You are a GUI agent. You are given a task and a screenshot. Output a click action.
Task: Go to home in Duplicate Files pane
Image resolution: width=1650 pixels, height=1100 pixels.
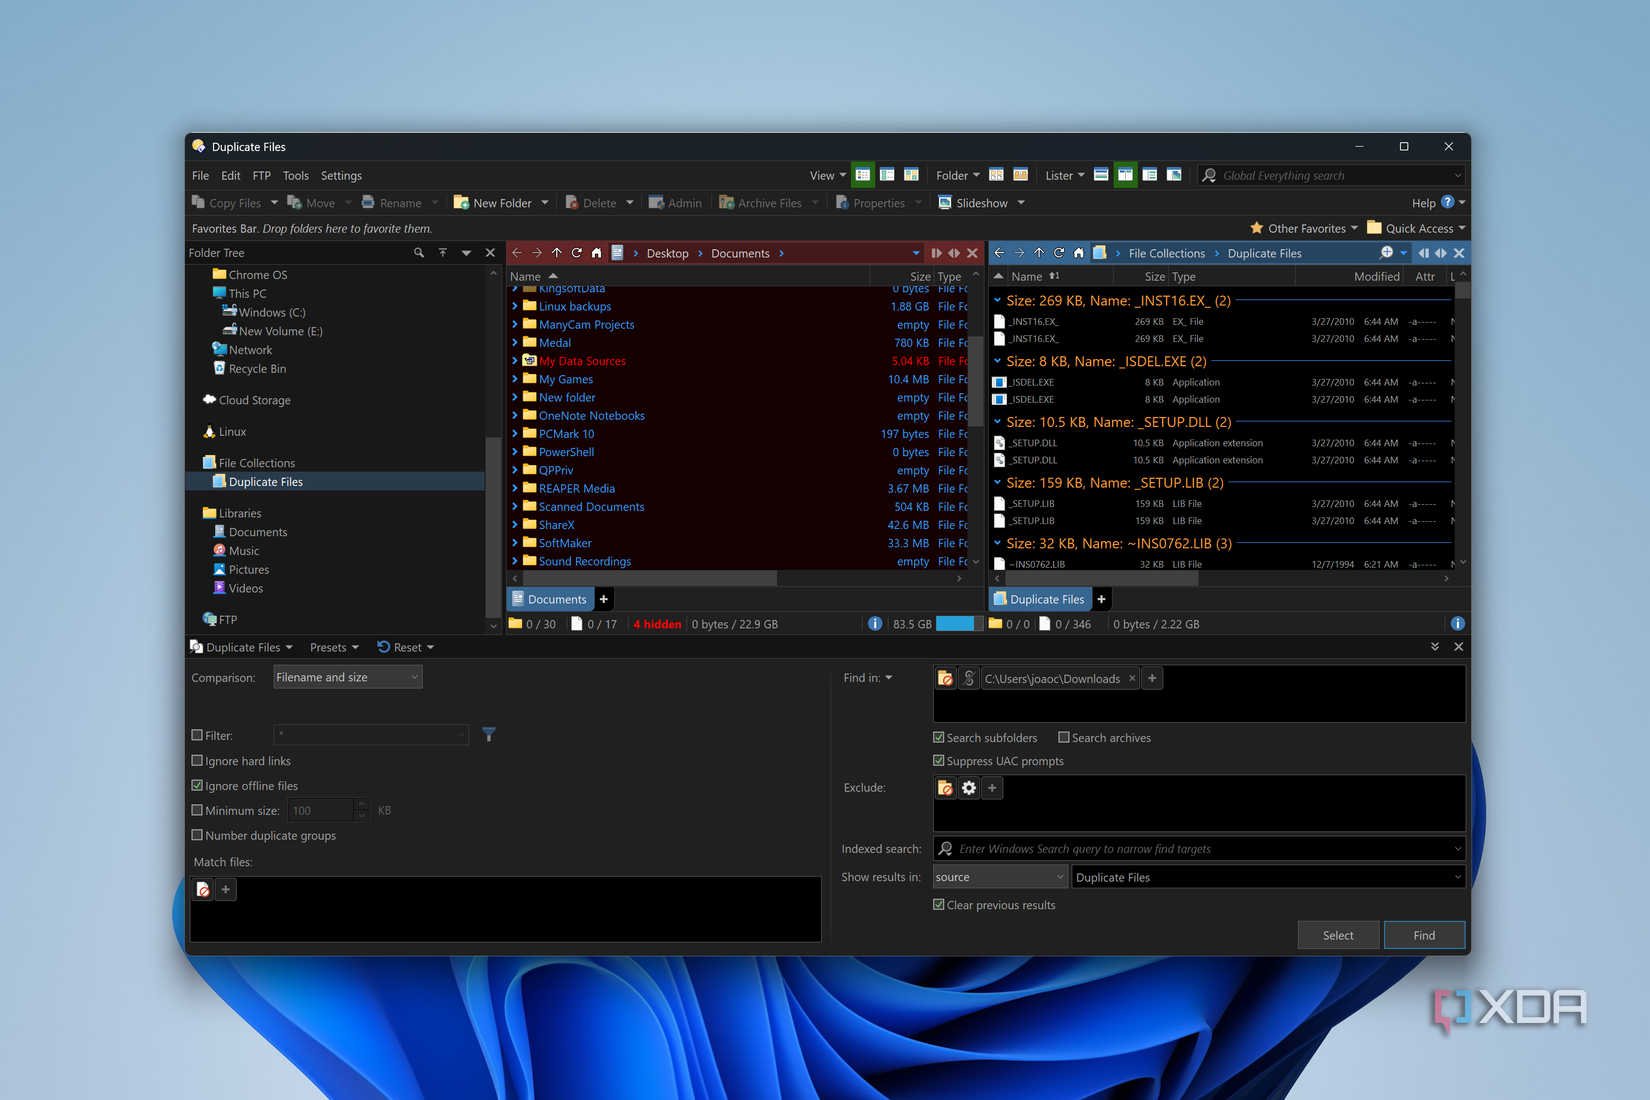[x=1079, y=253]
